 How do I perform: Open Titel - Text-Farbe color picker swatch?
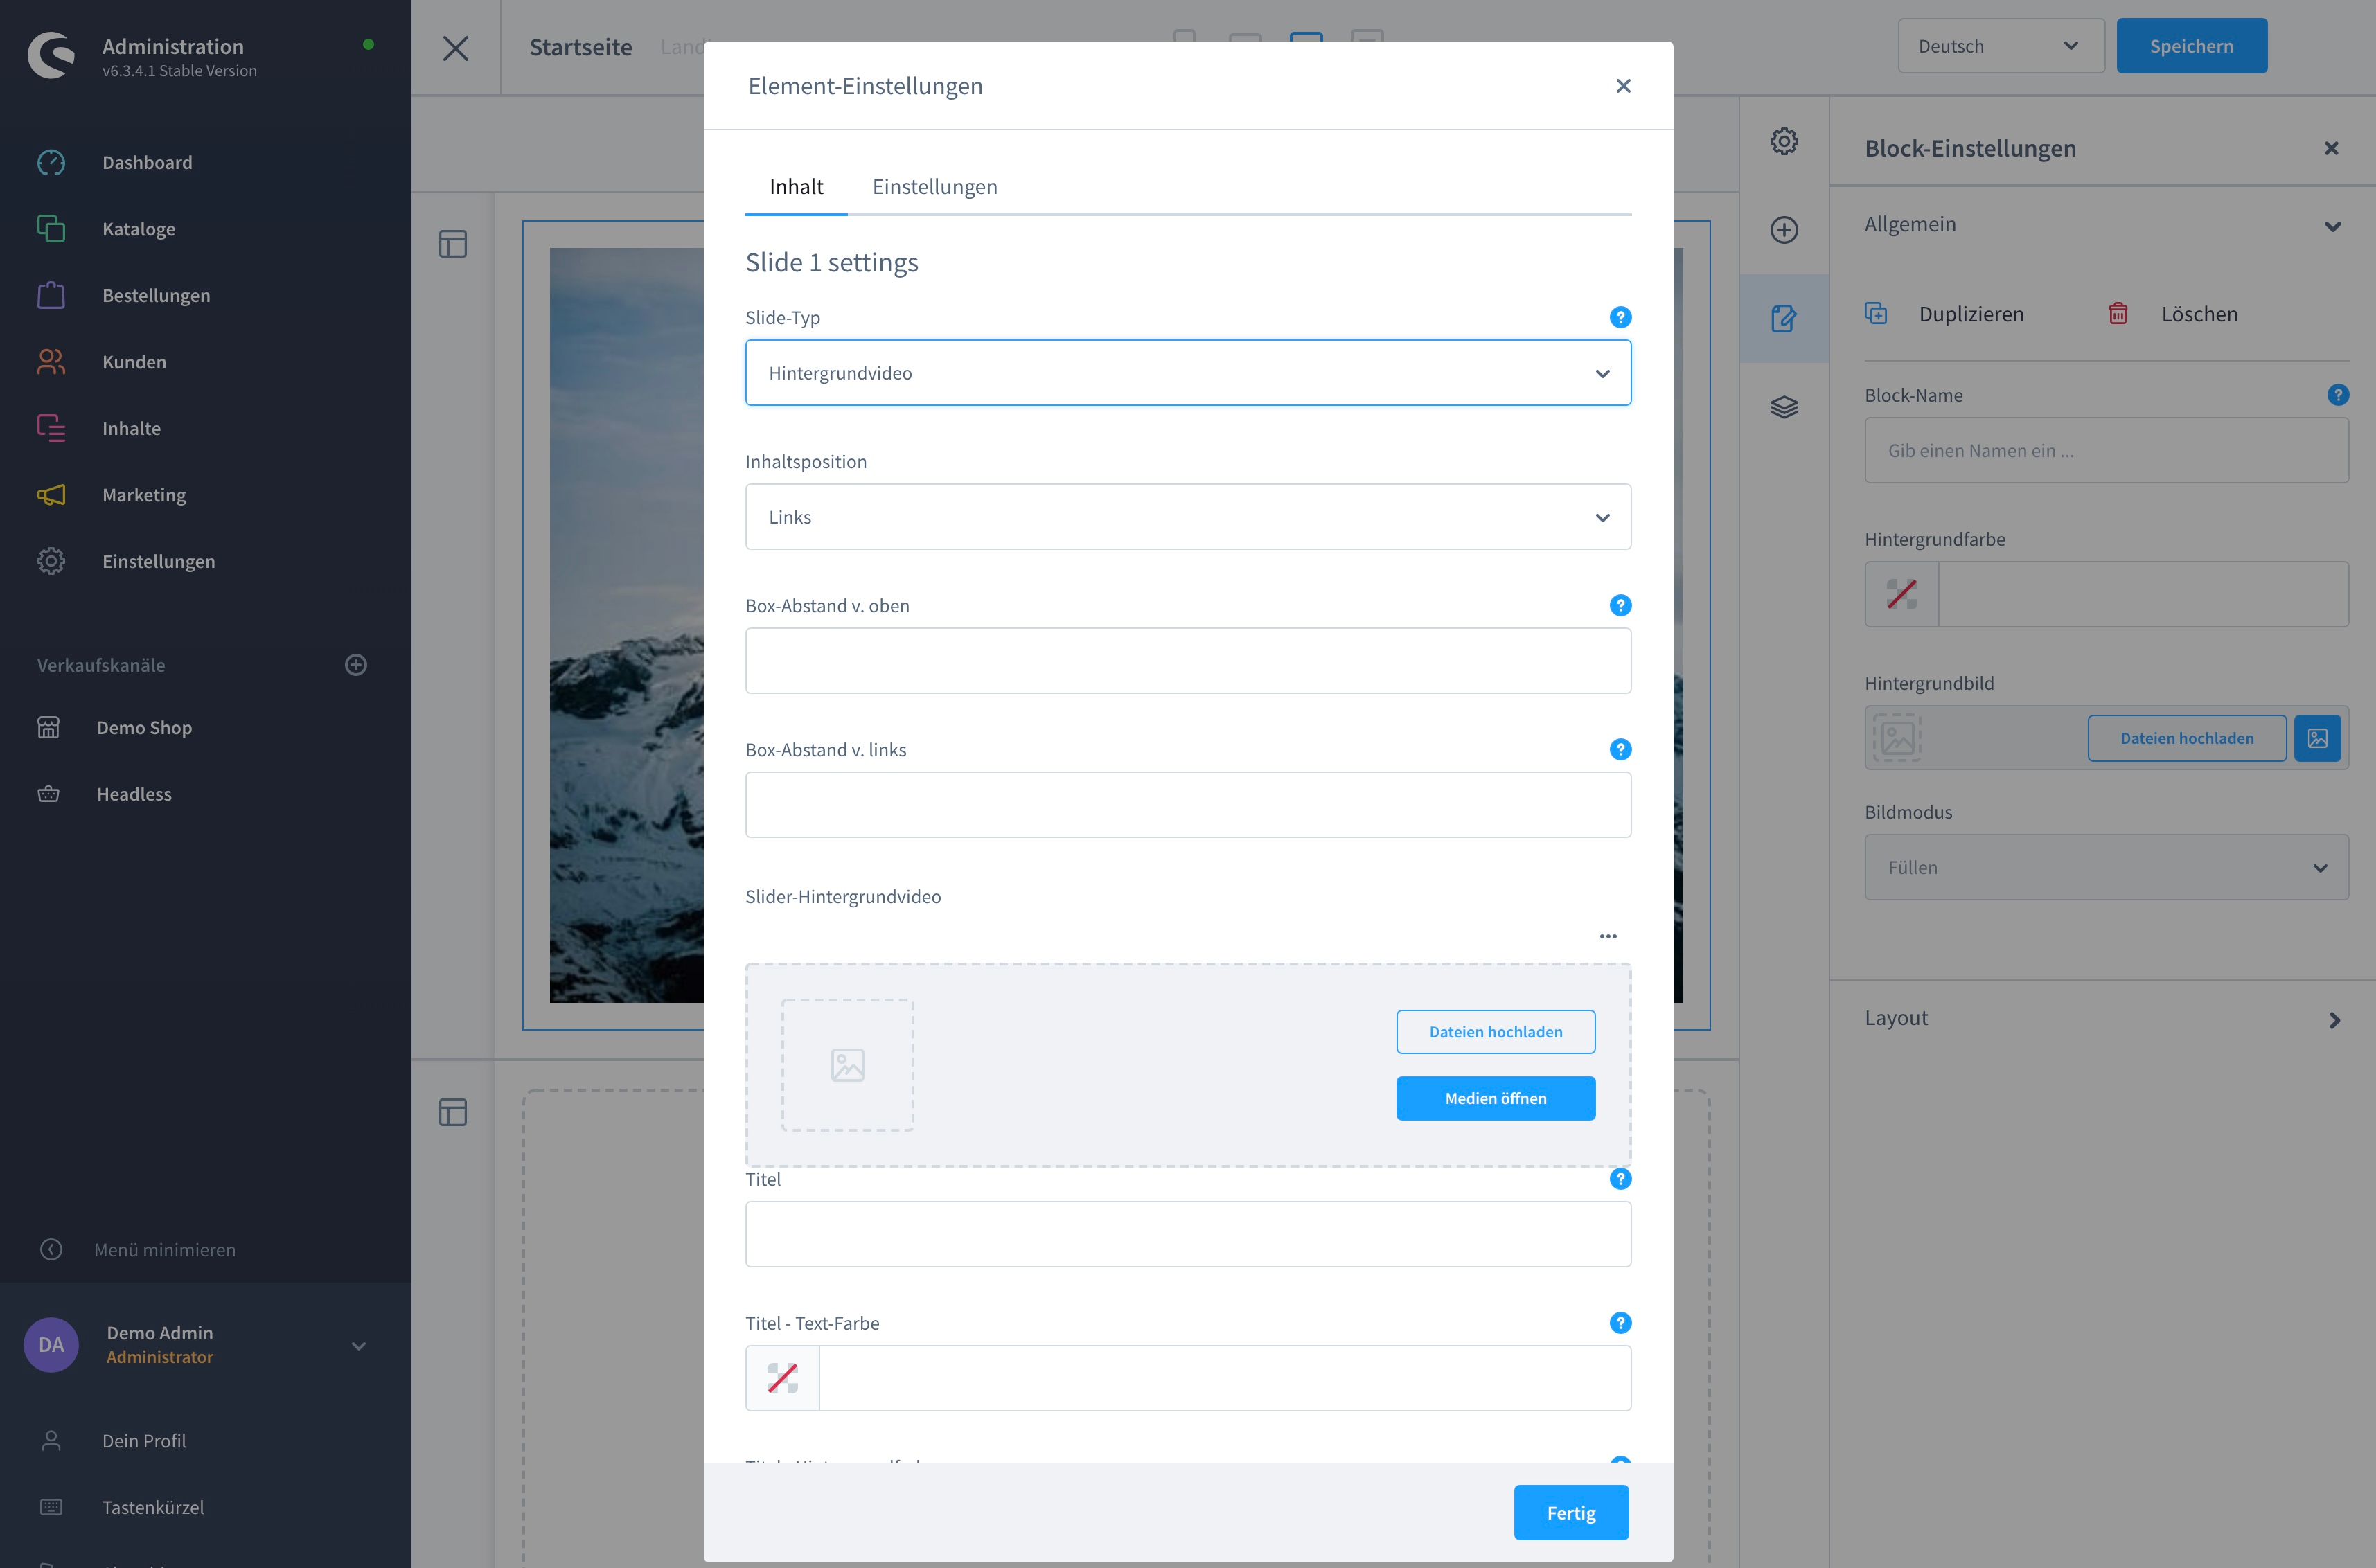coord(782,1378)
